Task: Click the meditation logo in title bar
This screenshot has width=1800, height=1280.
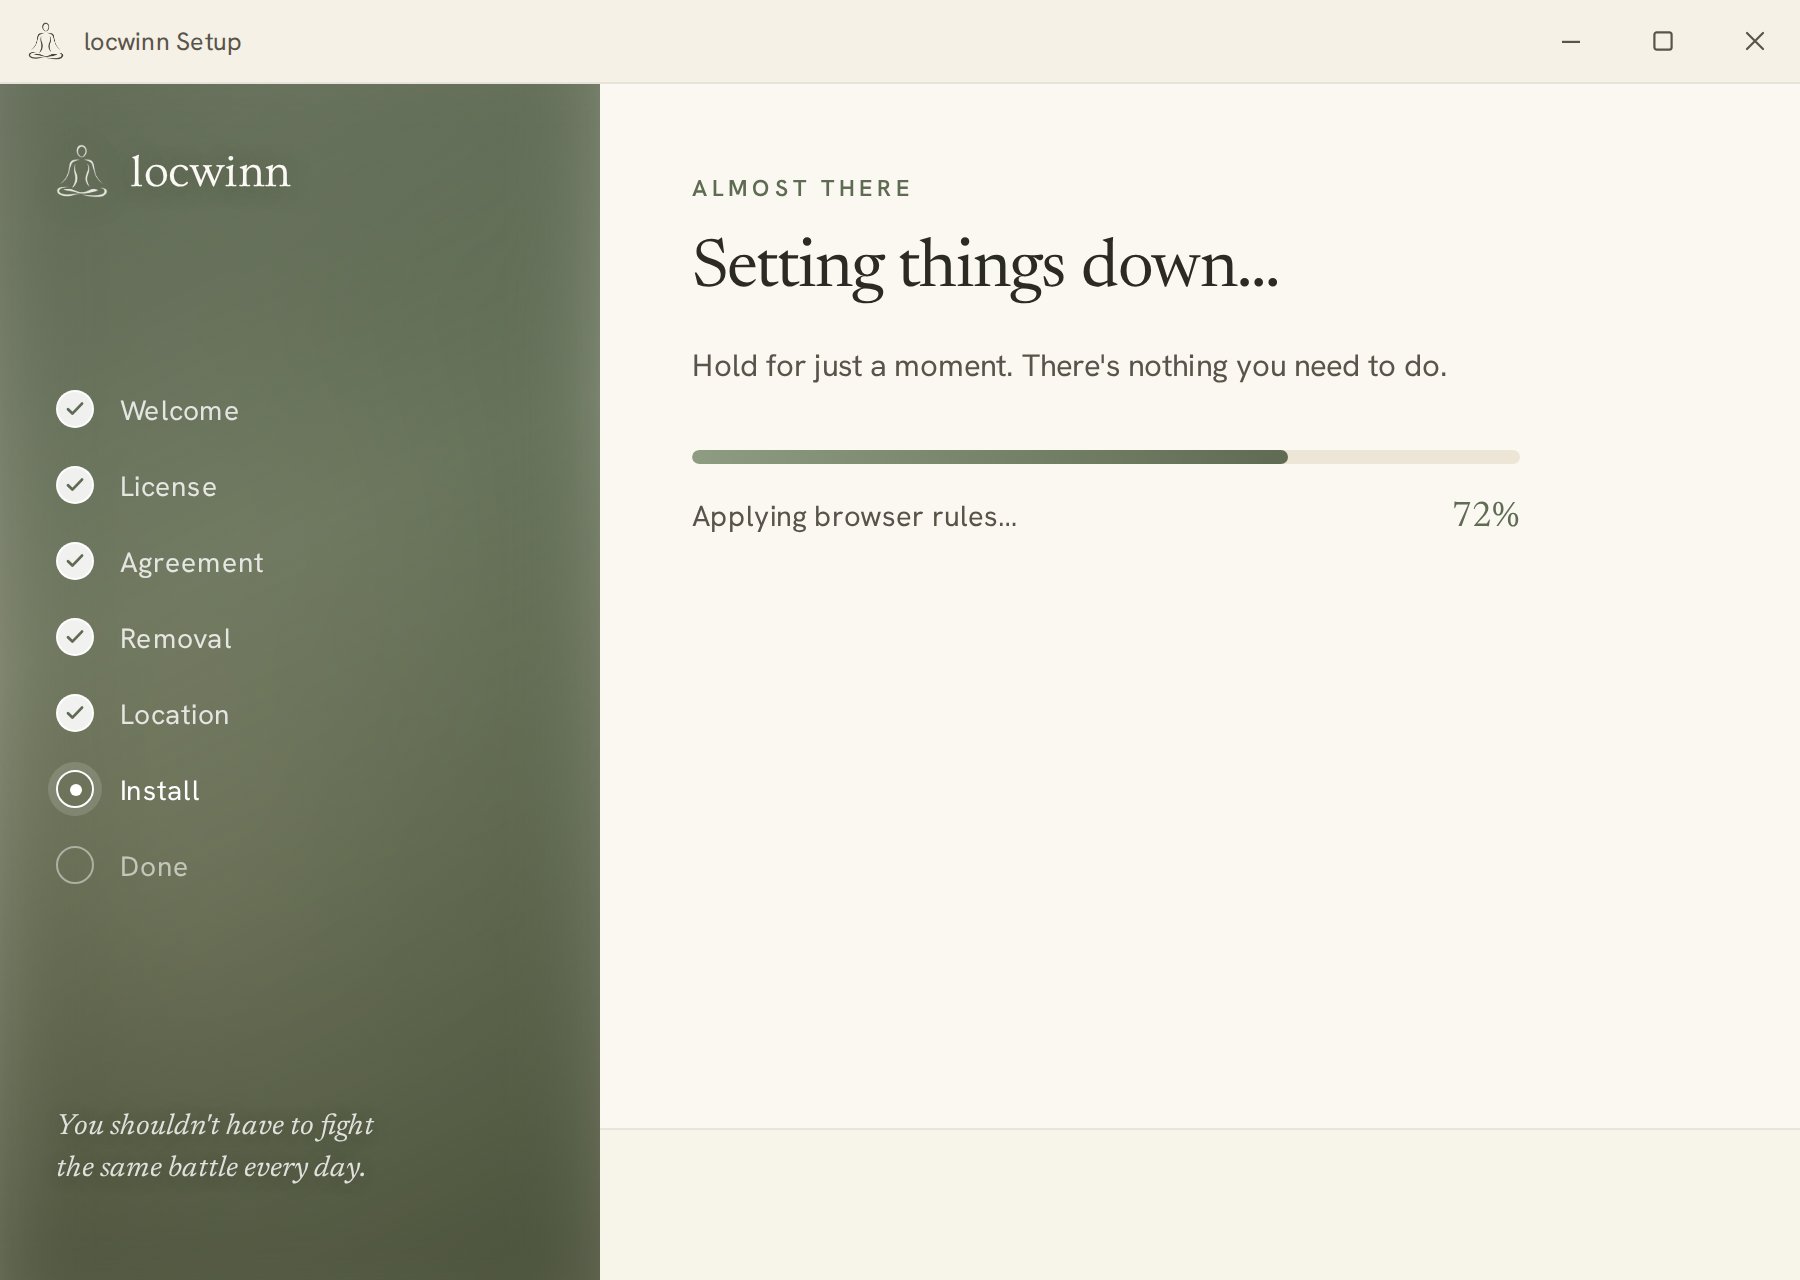Action: [46, 41]
